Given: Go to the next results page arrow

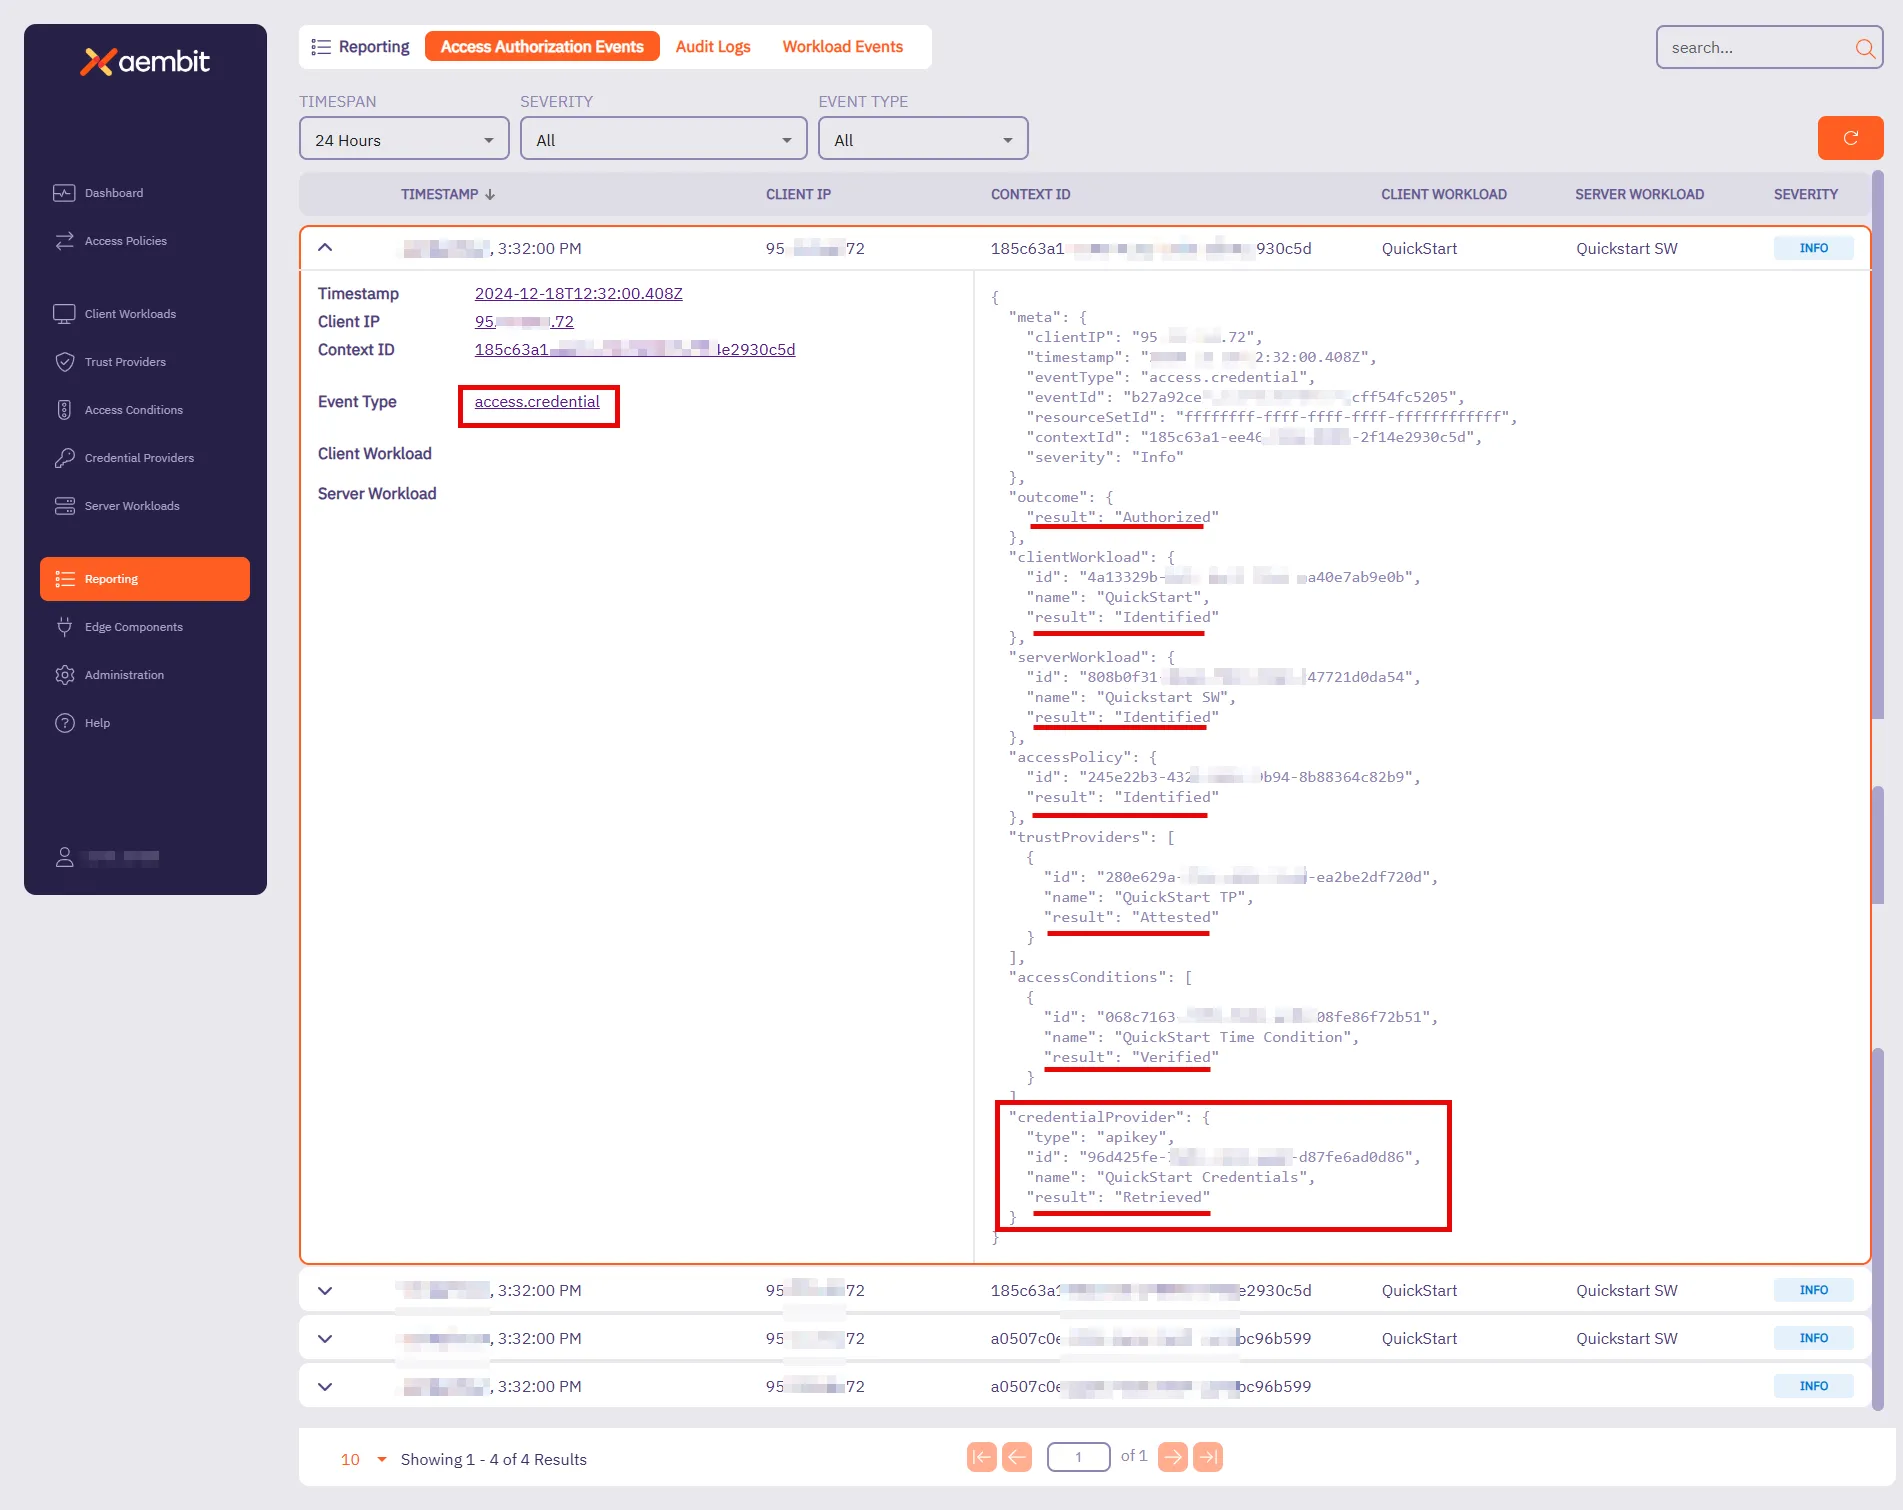Looking at the screenshot, I should click(1173, 1457).
